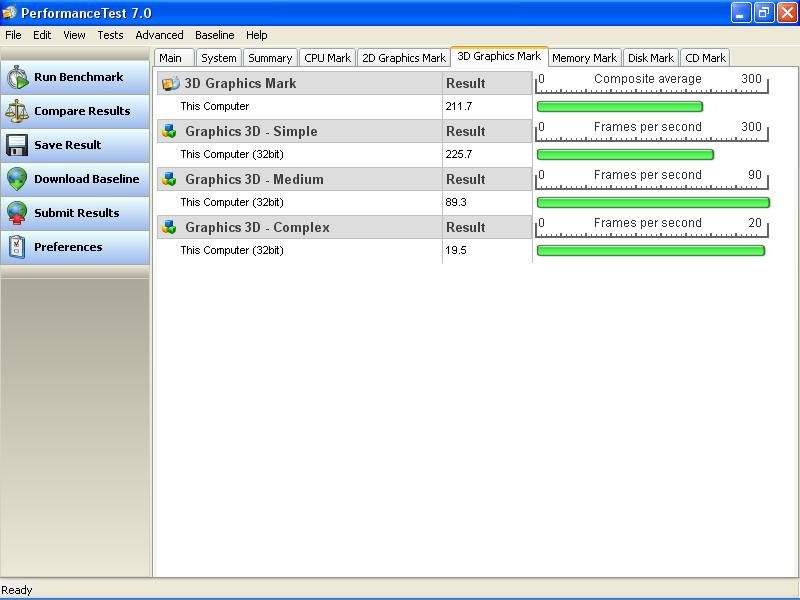Go to the Disk Mark tab

[x=650, y=58]
